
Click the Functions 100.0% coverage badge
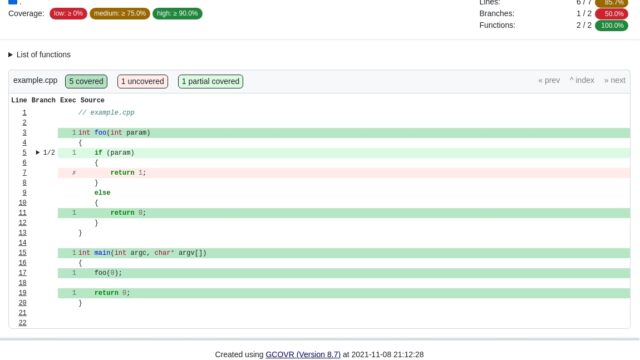coord(611,25)
